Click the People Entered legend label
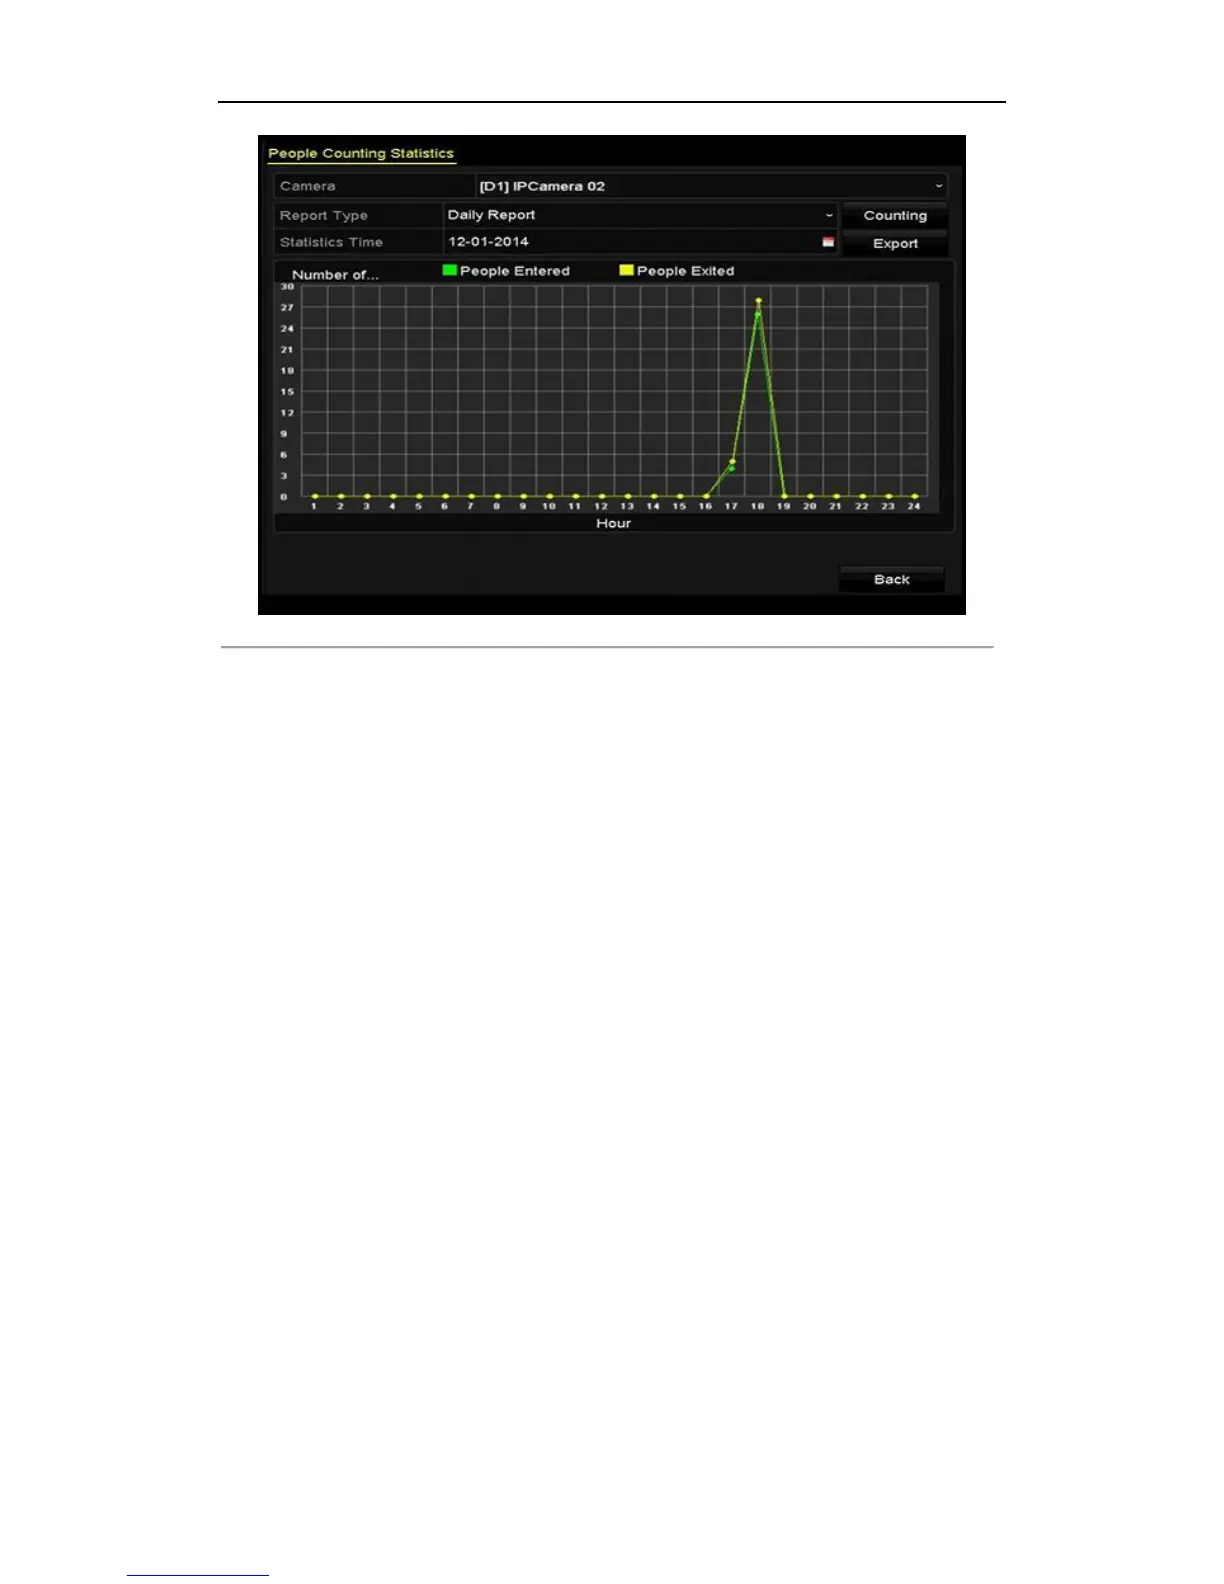Image resolution: width=1224 pixels, height=1584 pixels. [x=515, y=271]
